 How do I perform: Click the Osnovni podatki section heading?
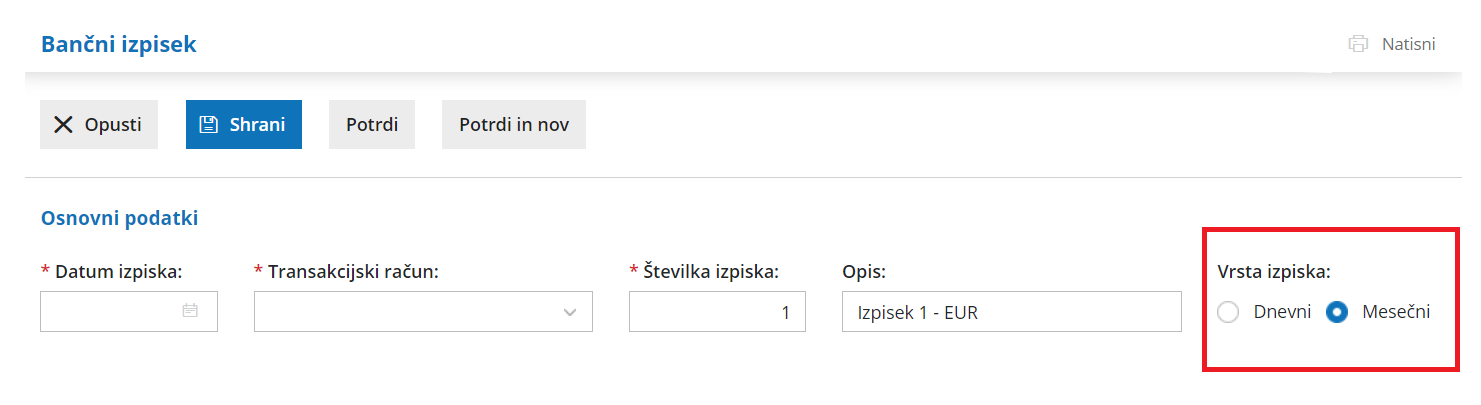pos(119,218)
